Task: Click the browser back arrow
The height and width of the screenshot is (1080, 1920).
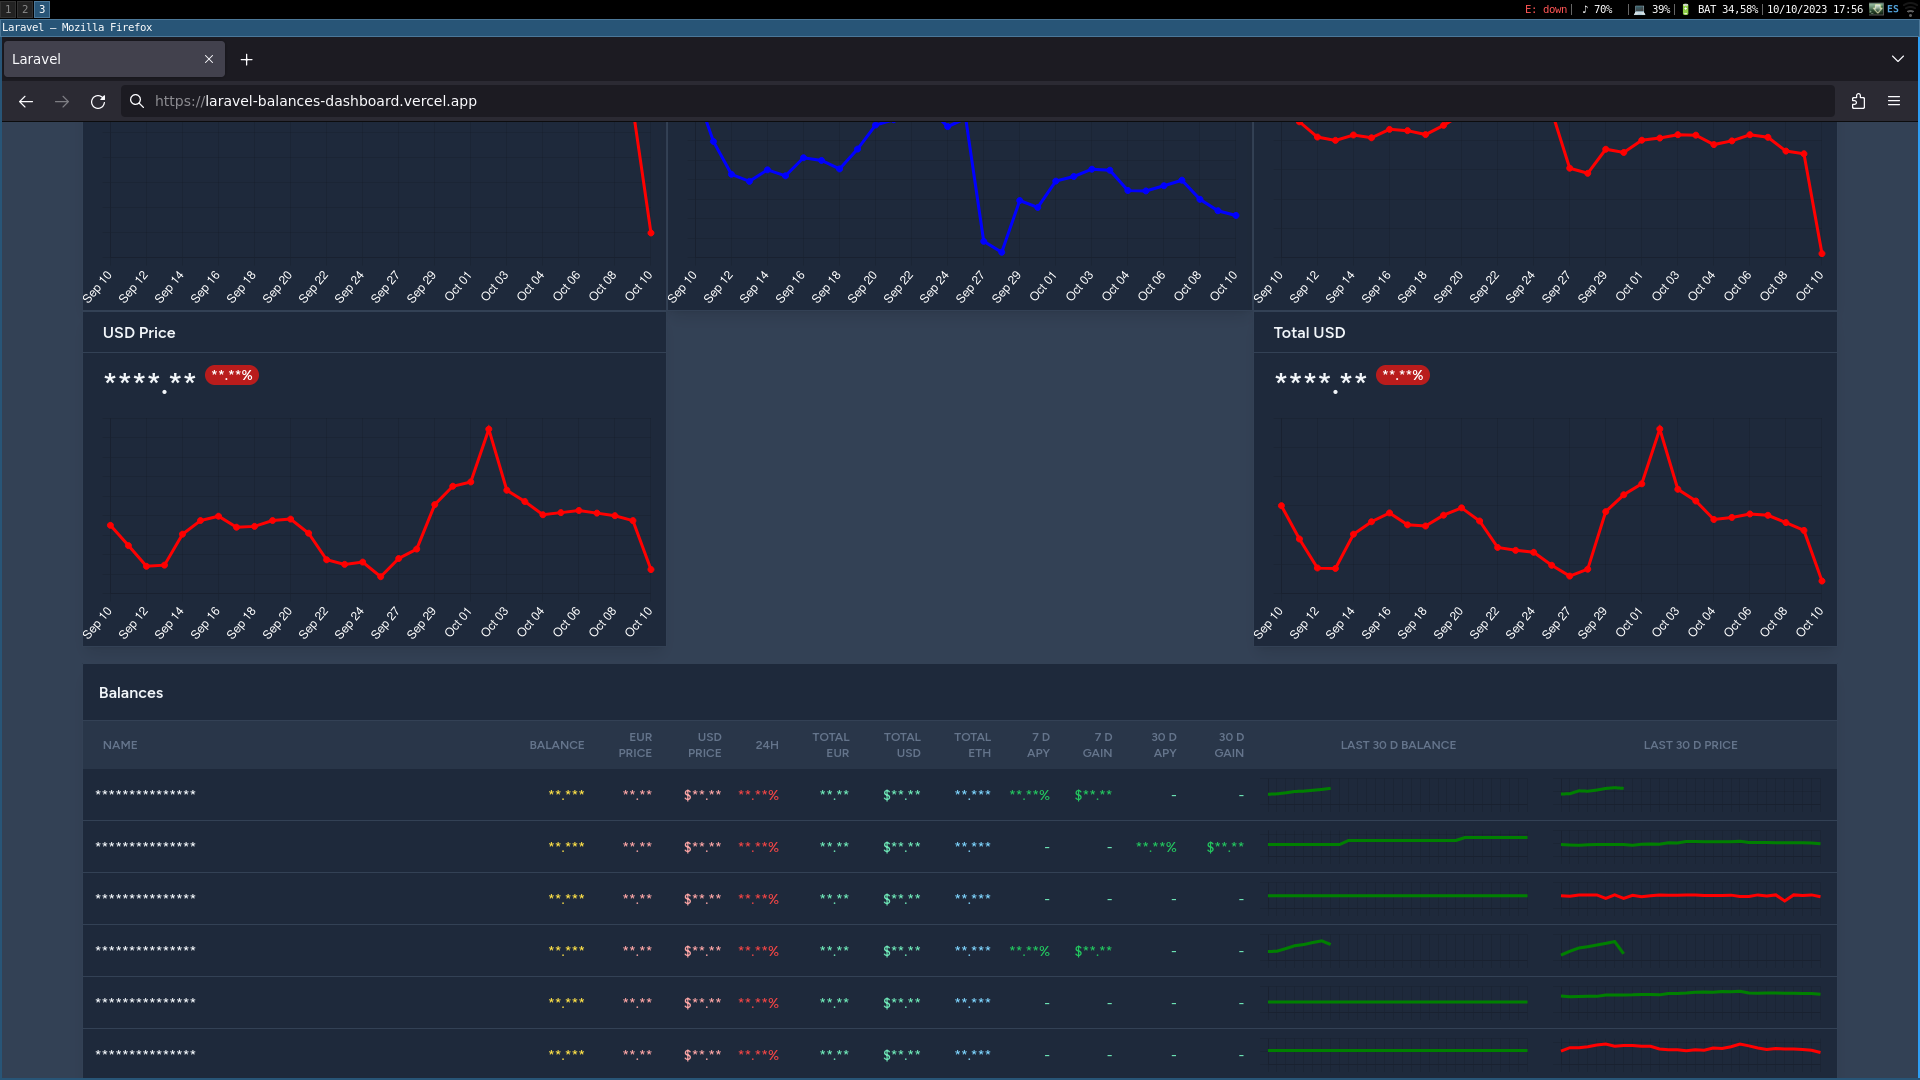Action: pyautogui.click(x=26, y=101)
